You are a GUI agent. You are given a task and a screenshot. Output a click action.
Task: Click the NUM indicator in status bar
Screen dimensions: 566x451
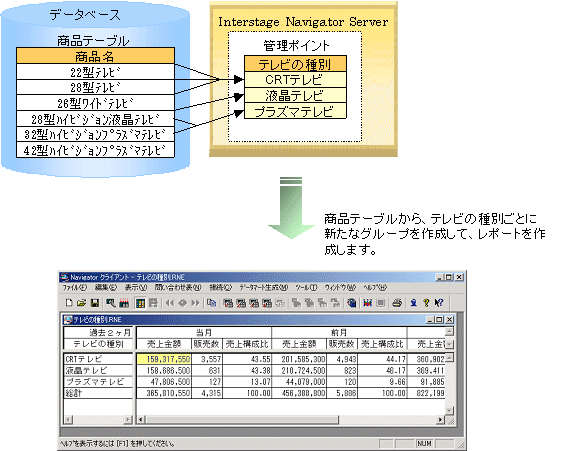click(424, 443)
